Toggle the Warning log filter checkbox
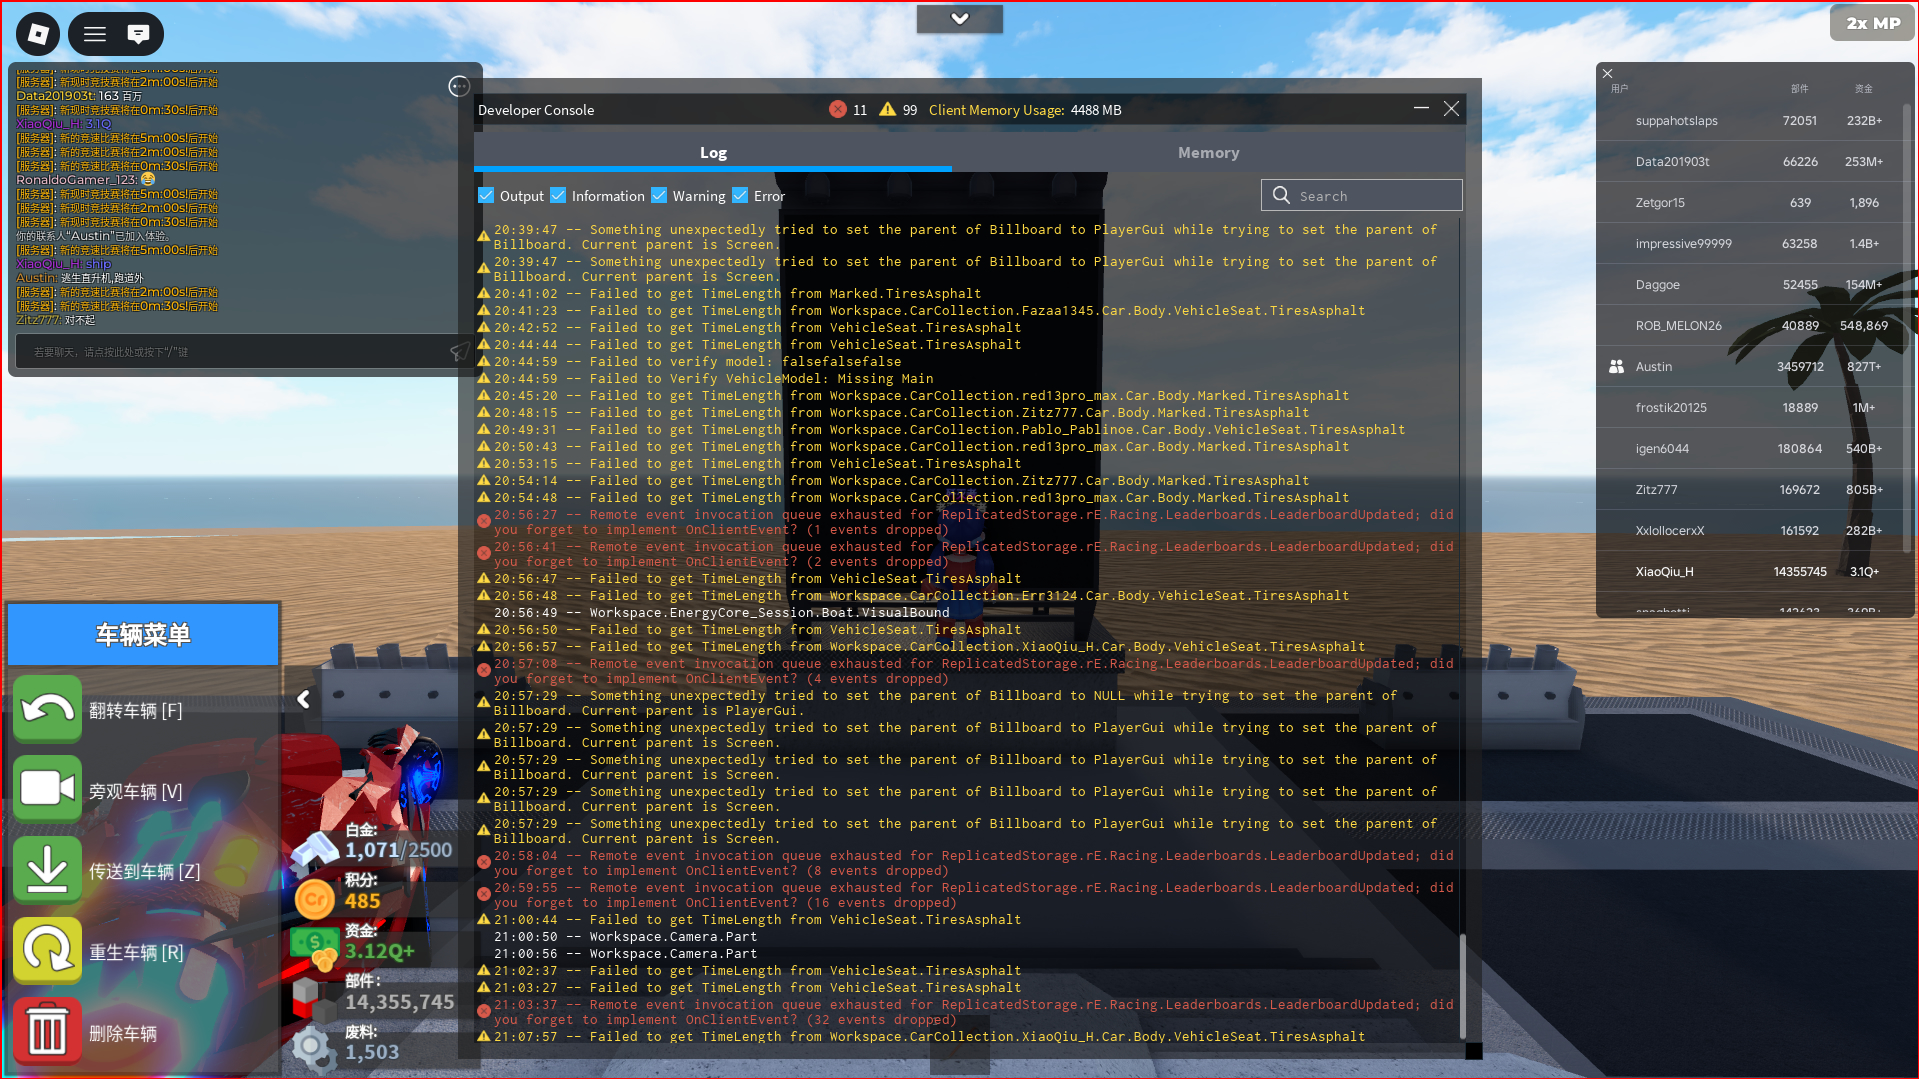This screenshot has width=1919, height=1079. pyautogui.click(x=659, y=196)
